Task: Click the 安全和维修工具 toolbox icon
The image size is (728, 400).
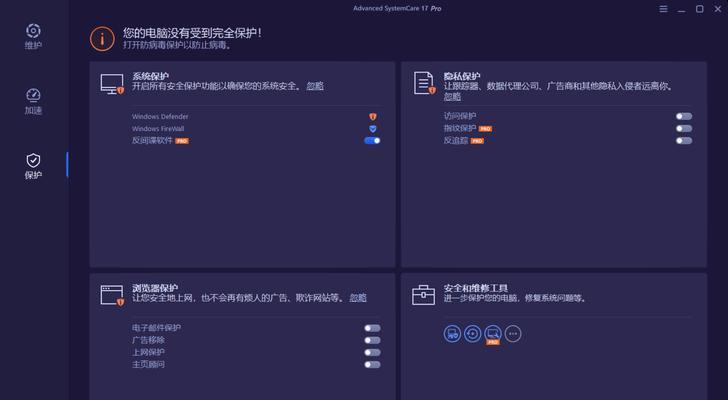Action: pyautogui.click(x=423, y=295)
